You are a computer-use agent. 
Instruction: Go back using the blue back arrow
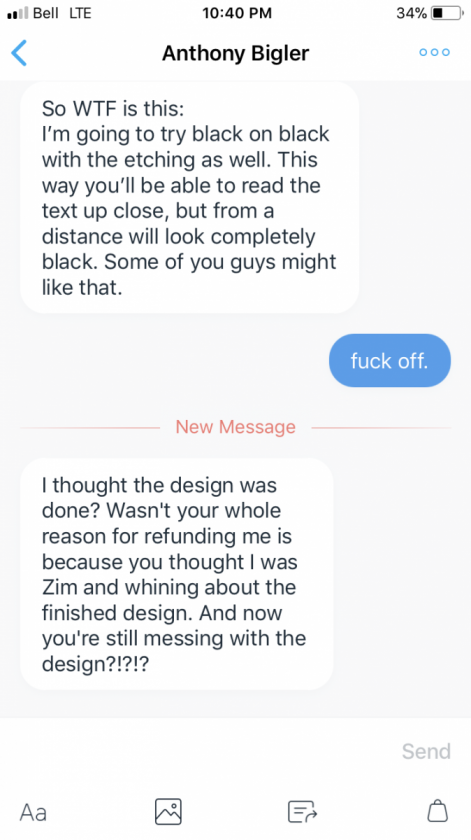click(x=19, y=52)
